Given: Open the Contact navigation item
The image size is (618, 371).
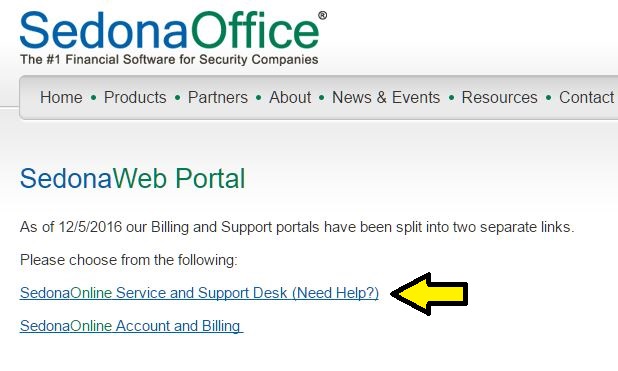Looking at the screenshot, I should [586, 97].
